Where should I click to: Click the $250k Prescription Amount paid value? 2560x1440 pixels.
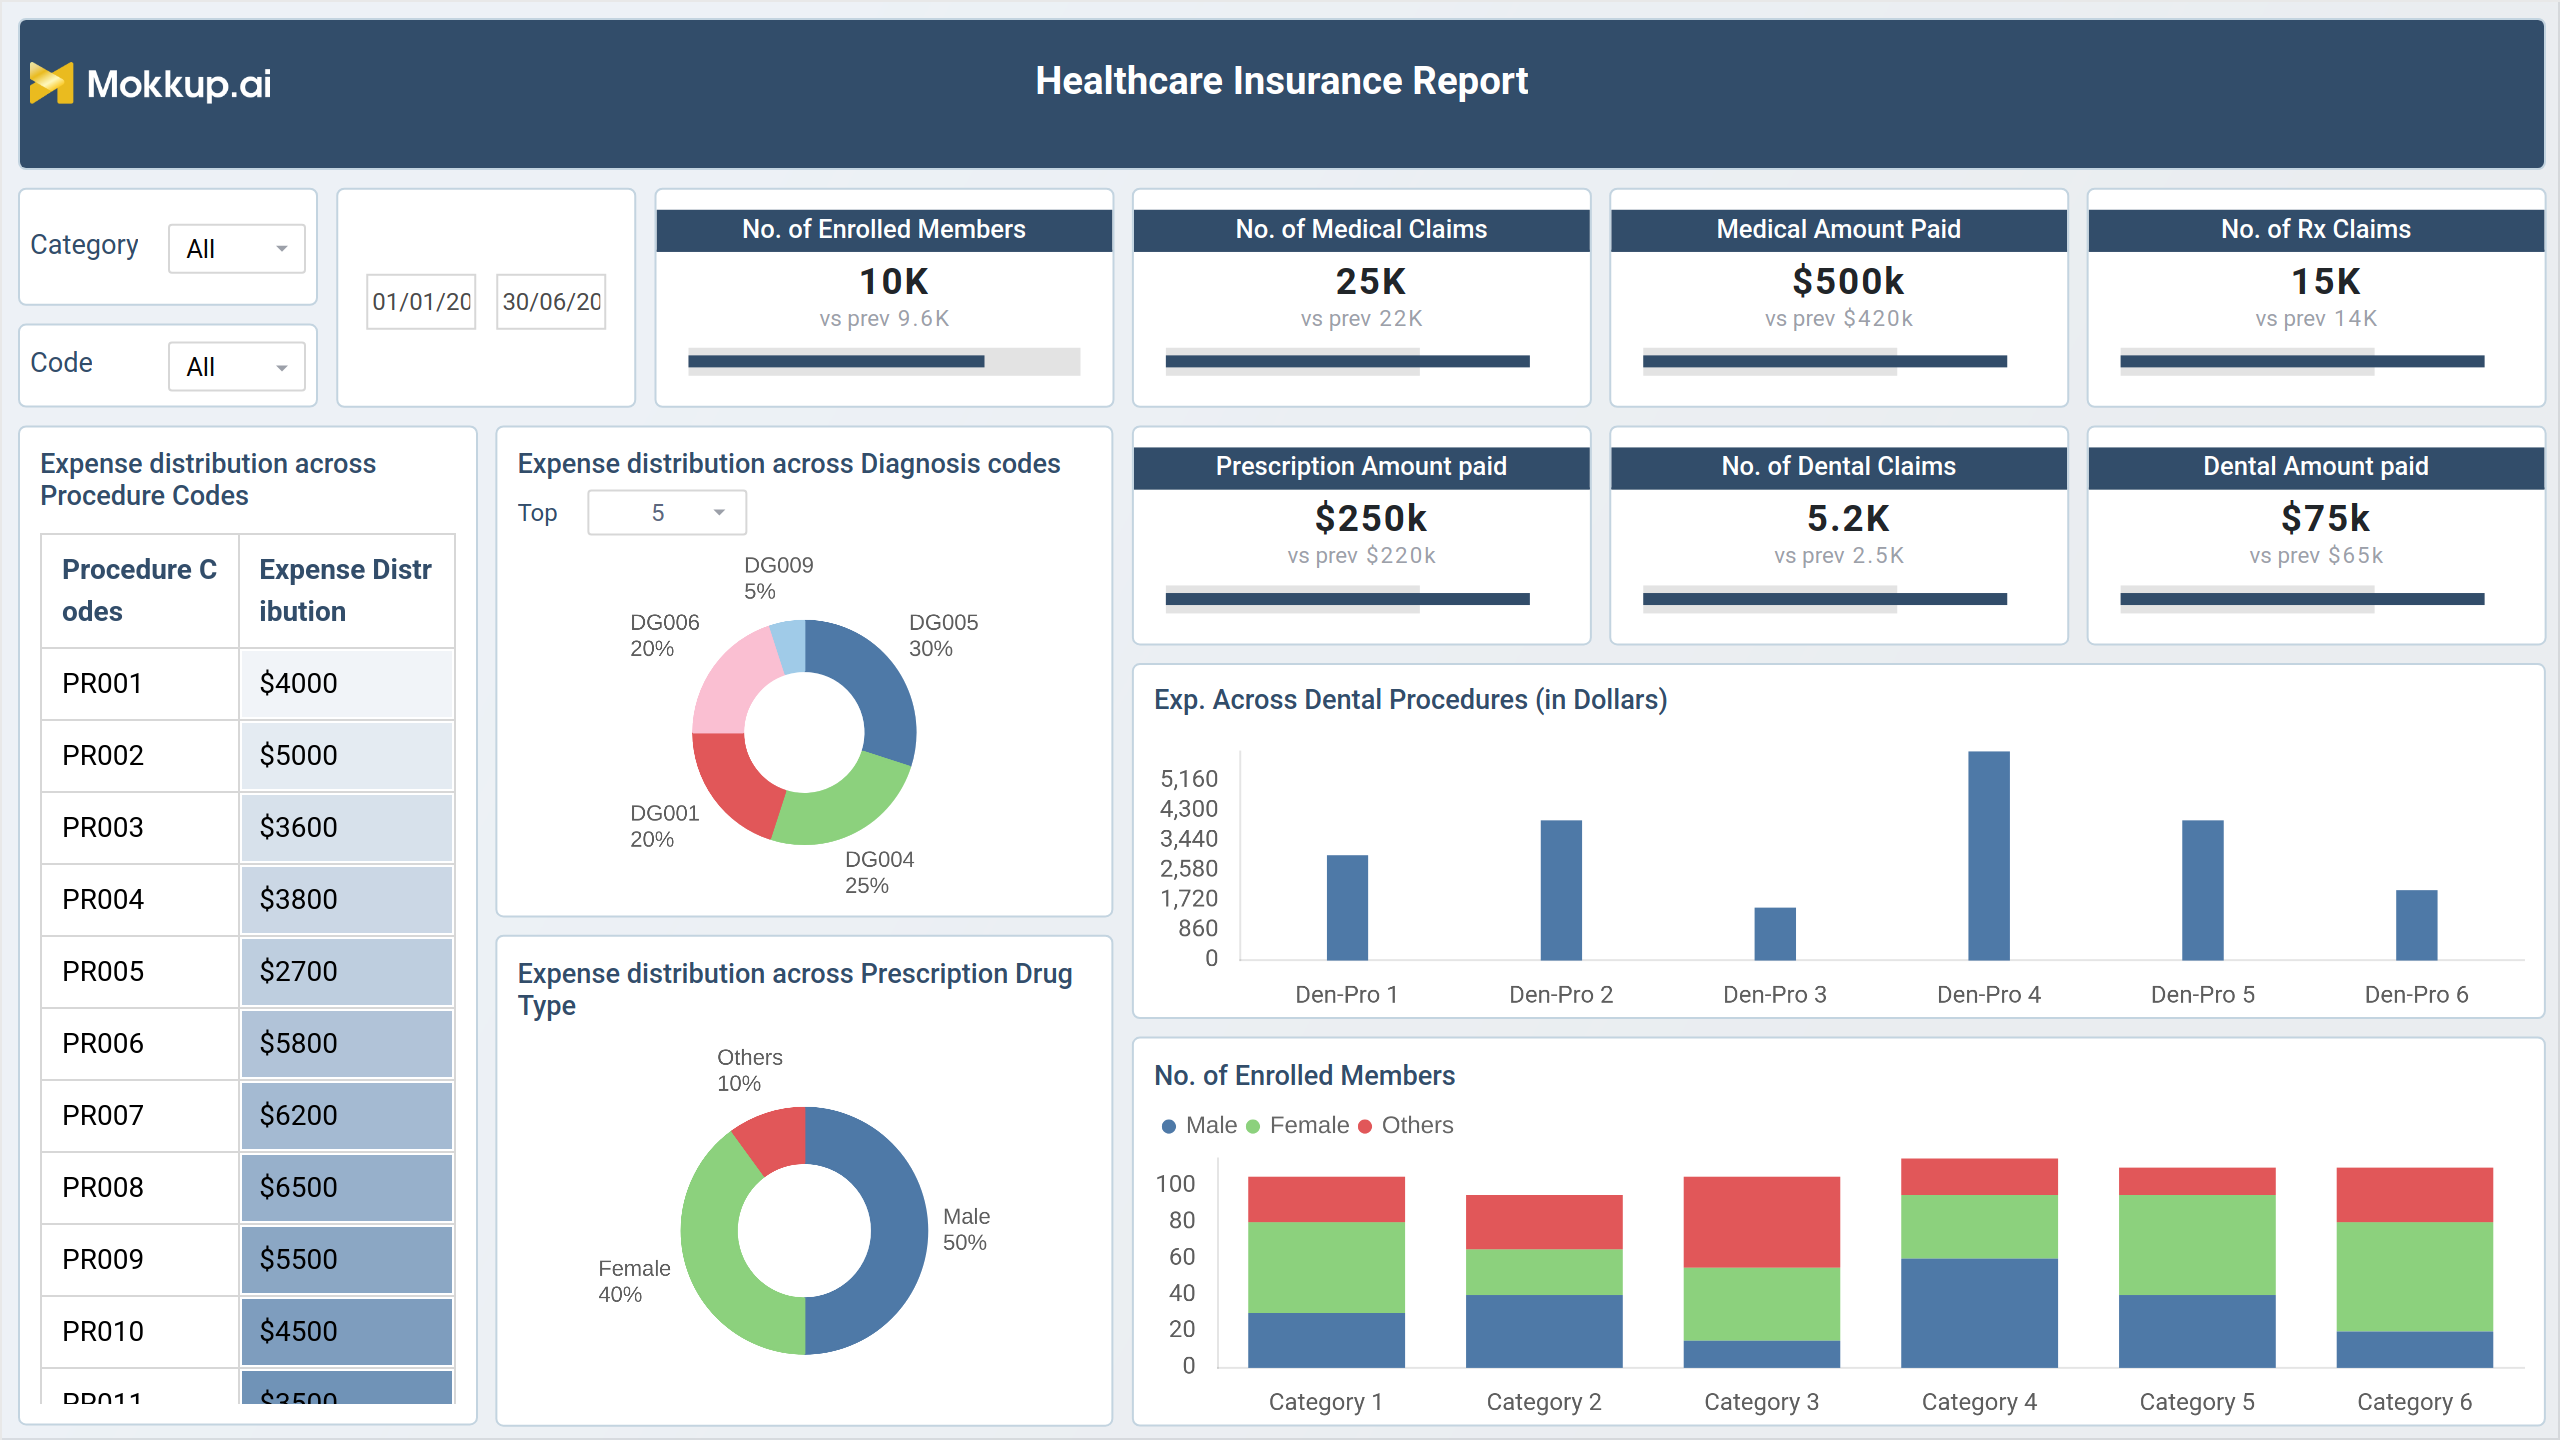coord(1370,519)
